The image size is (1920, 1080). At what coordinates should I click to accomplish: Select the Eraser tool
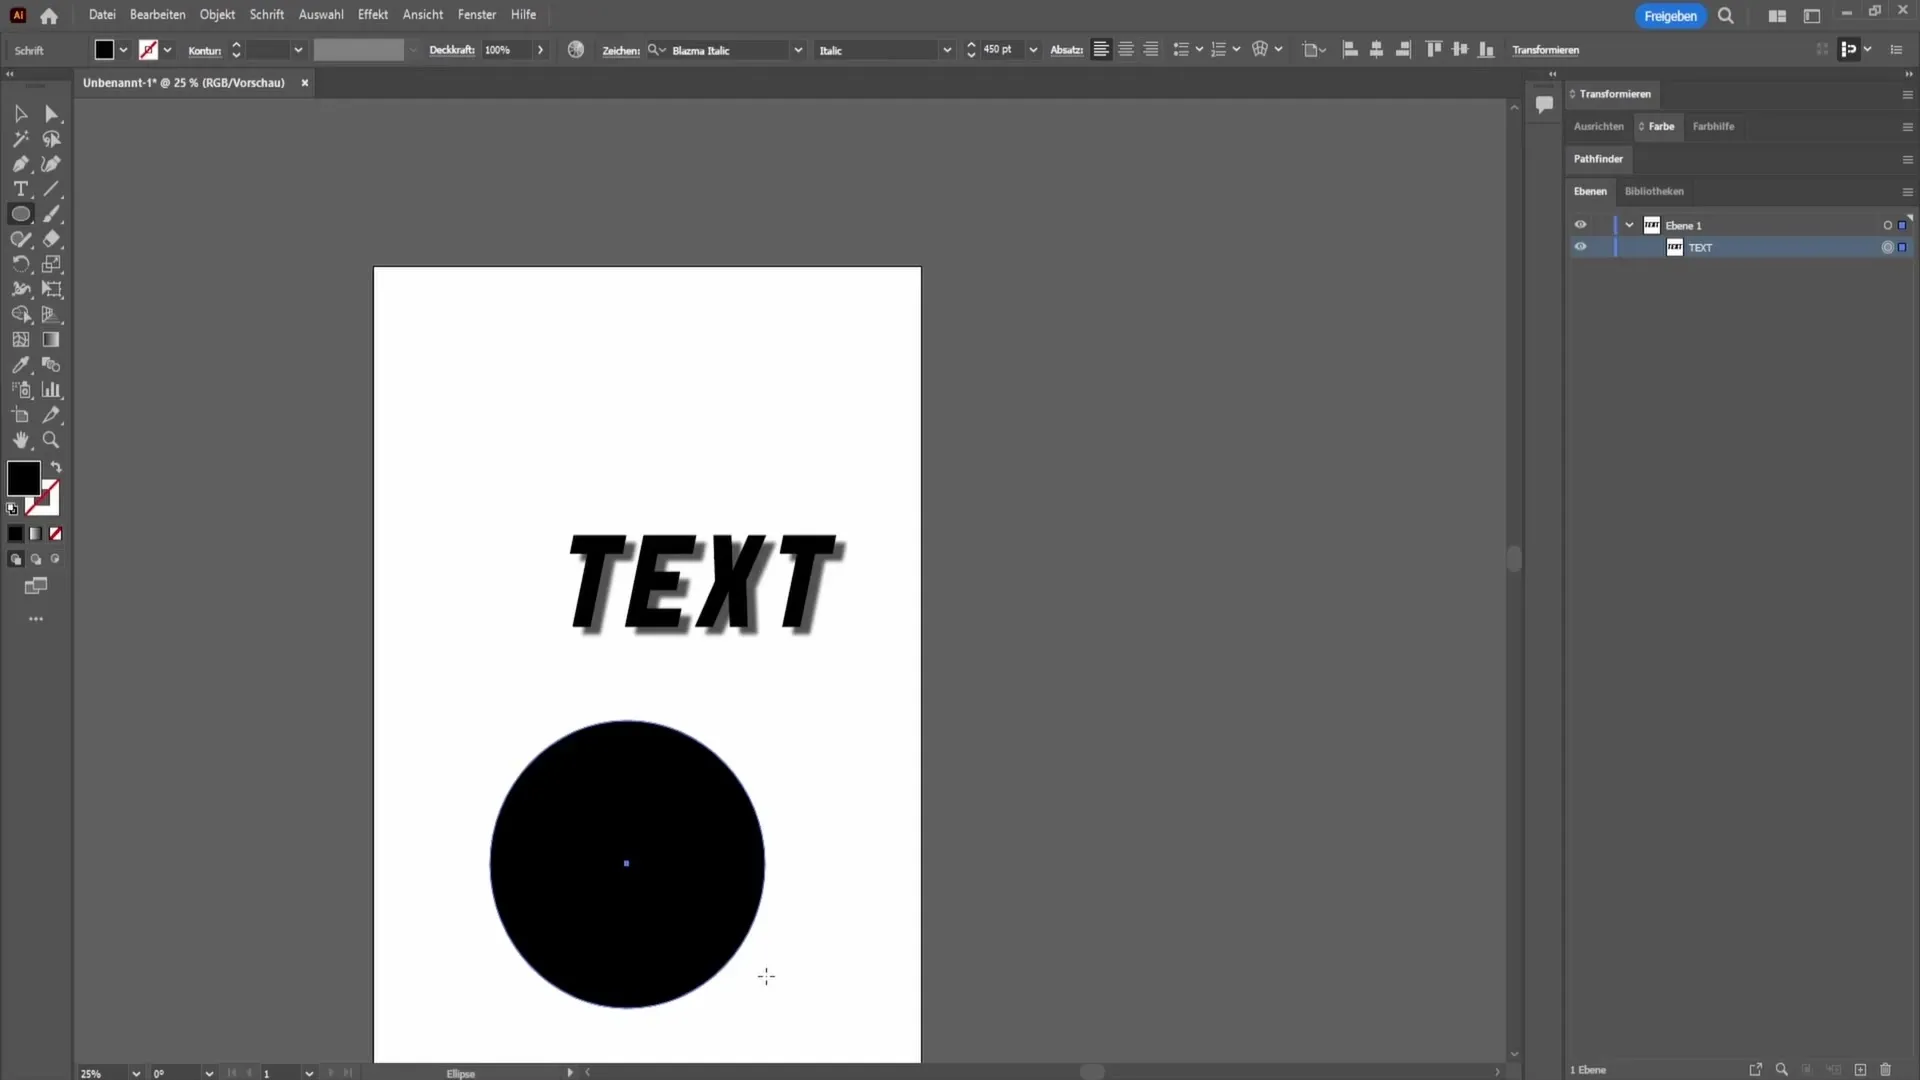coord(52,239)
